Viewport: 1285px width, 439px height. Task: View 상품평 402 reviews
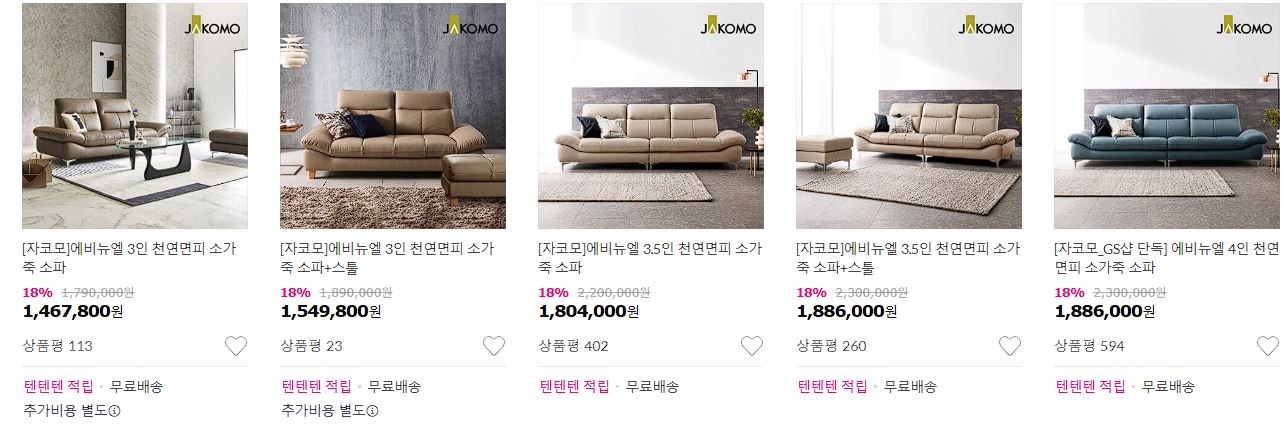[573, 346]
